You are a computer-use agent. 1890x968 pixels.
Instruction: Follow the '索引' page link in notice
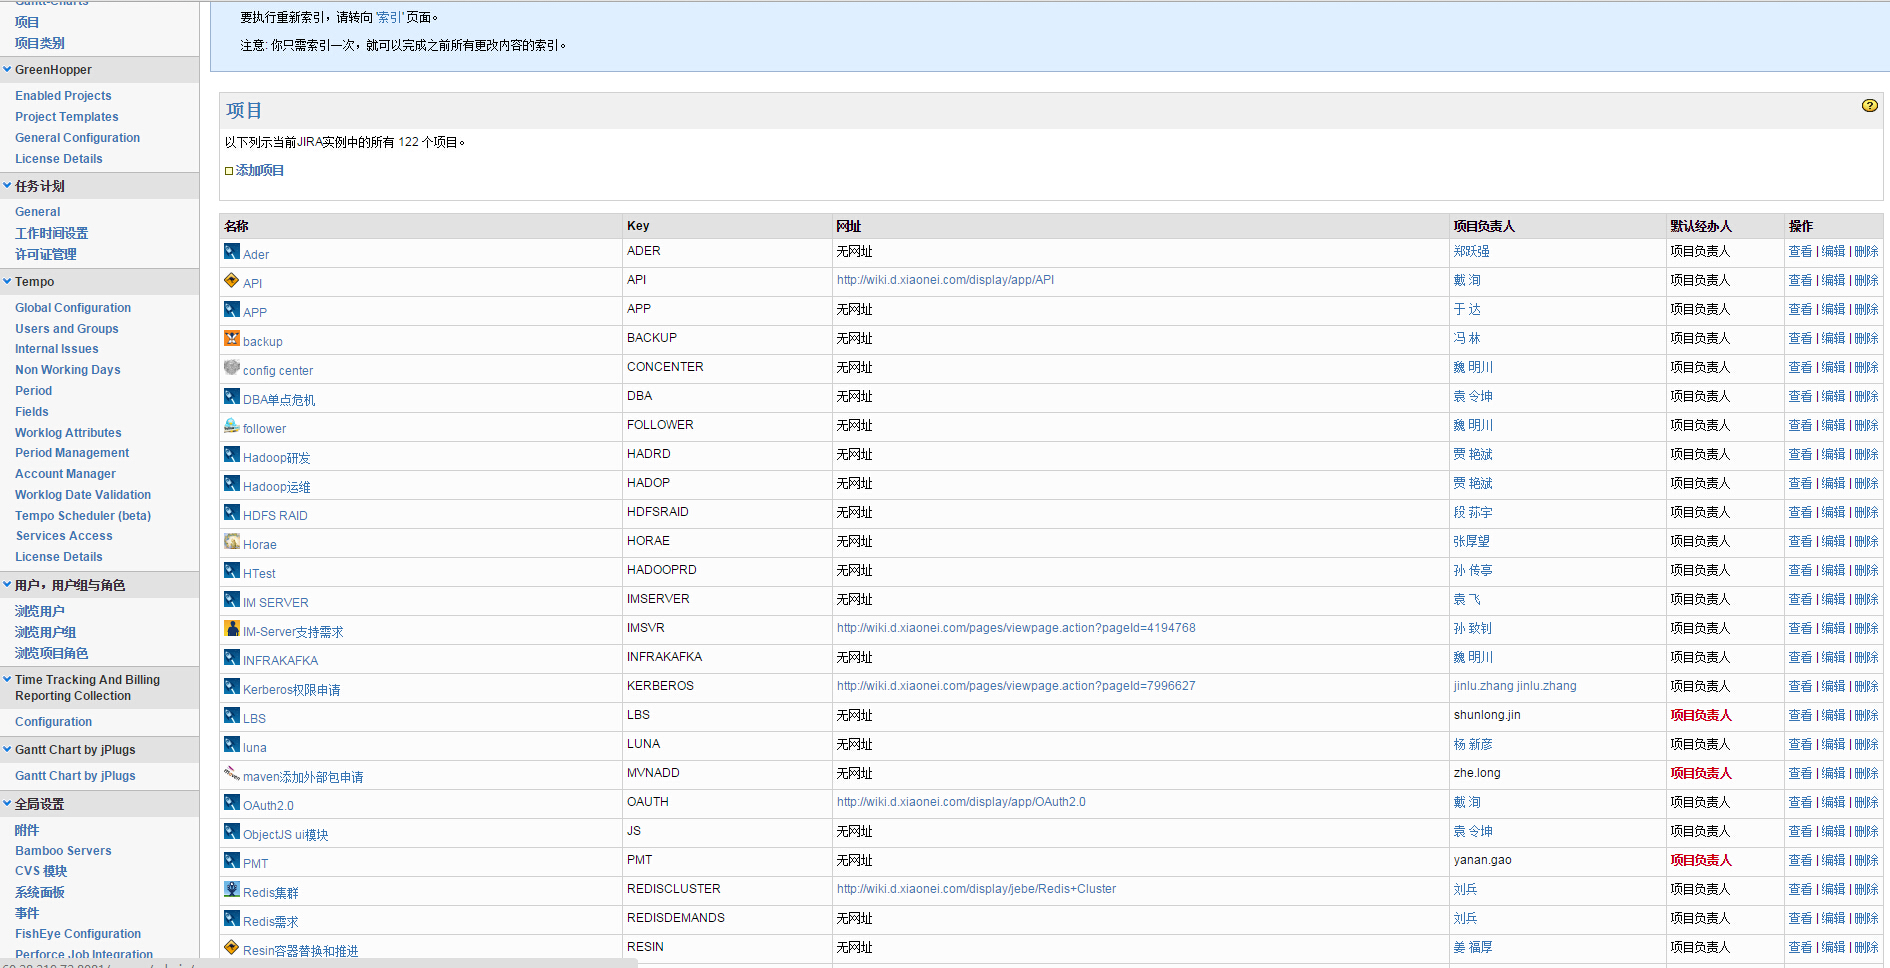(x=390, y=18)
